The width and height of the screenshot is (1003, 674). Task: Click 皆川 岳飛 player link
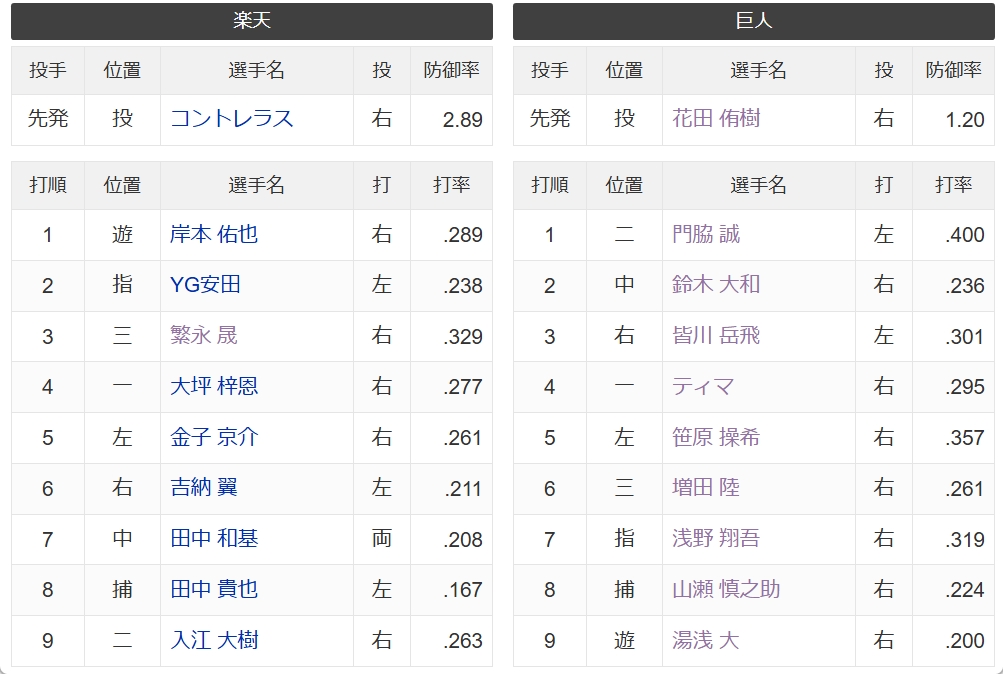pos(716,336)
